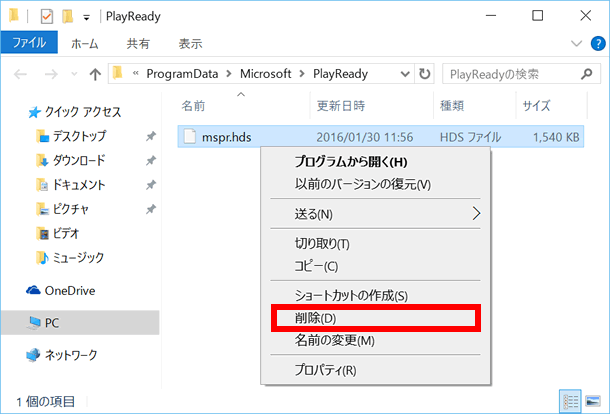Choose プロパティ(R) in the context menu
Viewport: 610px width, 414px height.
click(375, 370)
